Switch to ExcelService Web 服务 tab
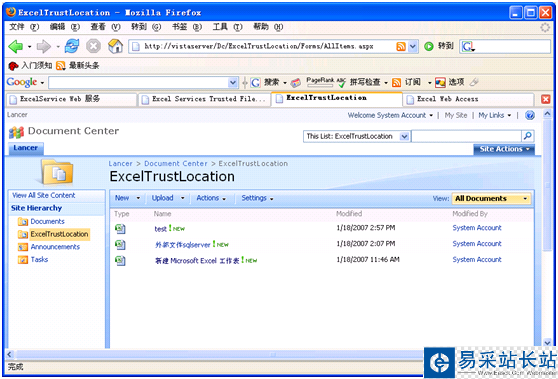Image resolution: width=558 pixels, height=379 pixels. tap(72, 99)
